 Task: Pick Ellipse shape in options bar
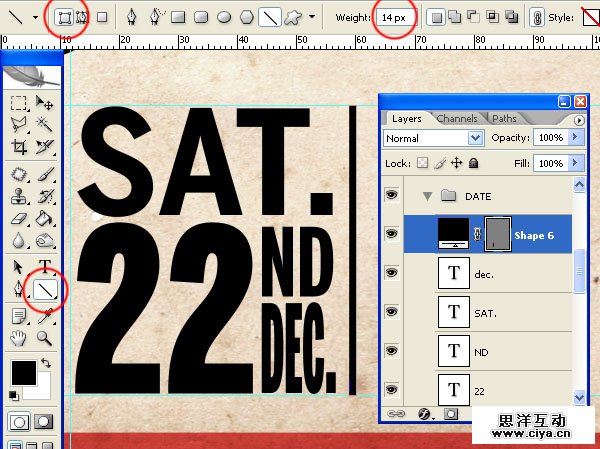tap(224, 17)
